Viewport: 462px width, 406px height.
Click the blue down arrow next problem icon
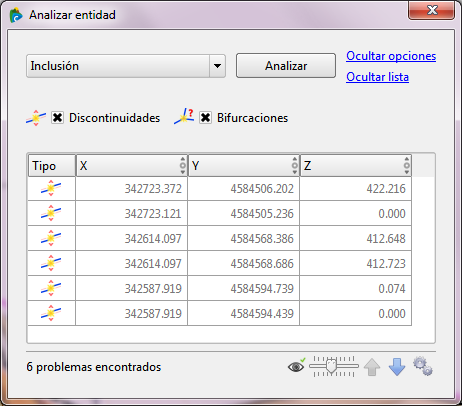pyautogui.click(x=397, y=367)
